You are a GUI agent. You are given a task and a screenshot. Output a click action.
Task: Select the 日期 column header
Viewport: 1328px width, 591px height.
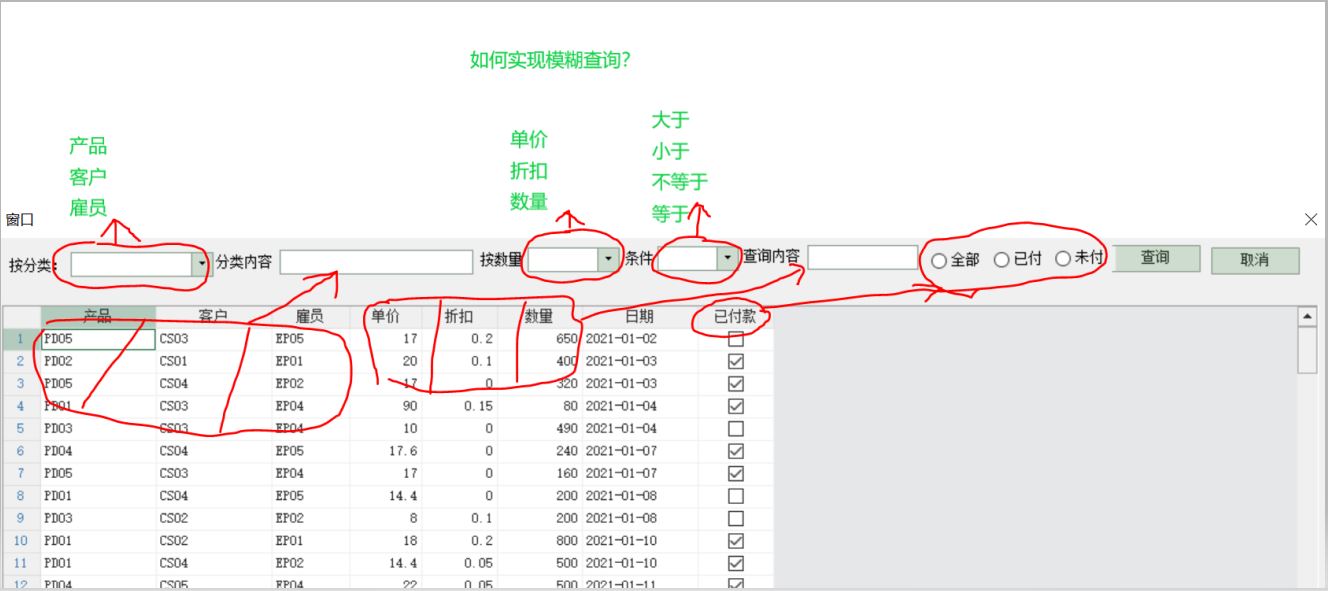640,316
